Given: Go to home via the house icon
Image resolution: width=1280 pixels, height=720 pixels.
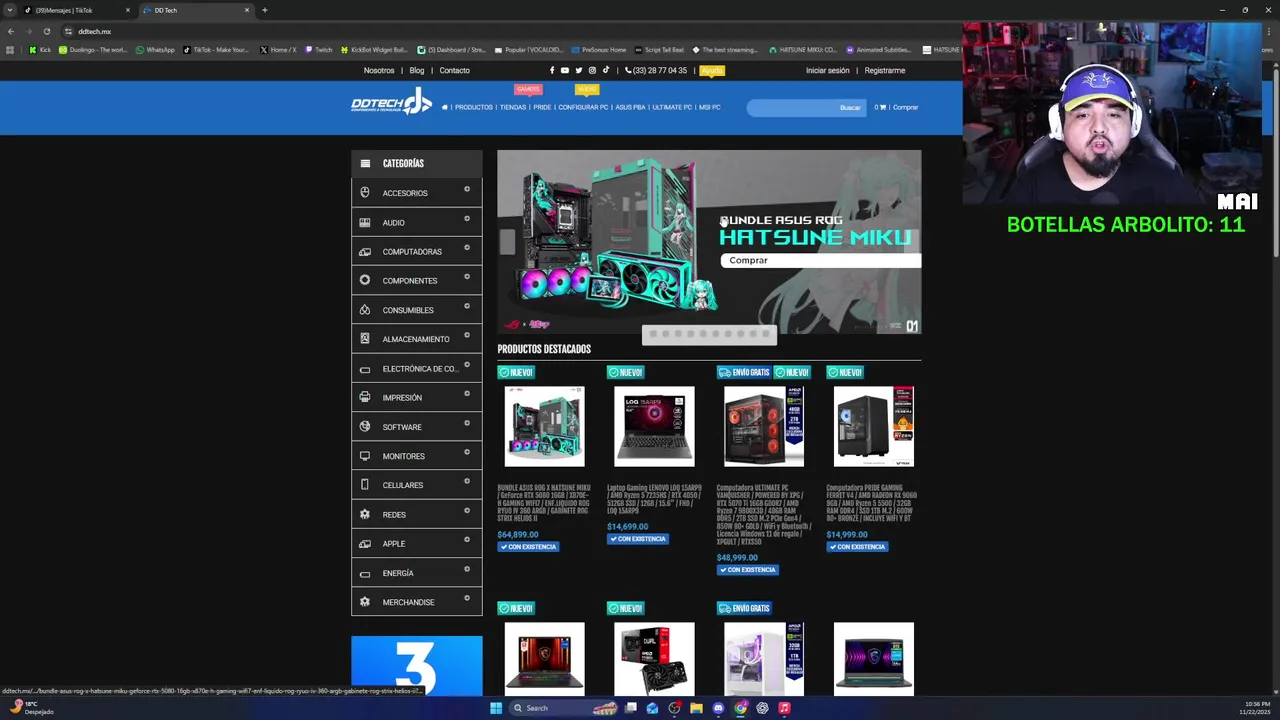Looking at the screenshot, I should tap(445, 107).
